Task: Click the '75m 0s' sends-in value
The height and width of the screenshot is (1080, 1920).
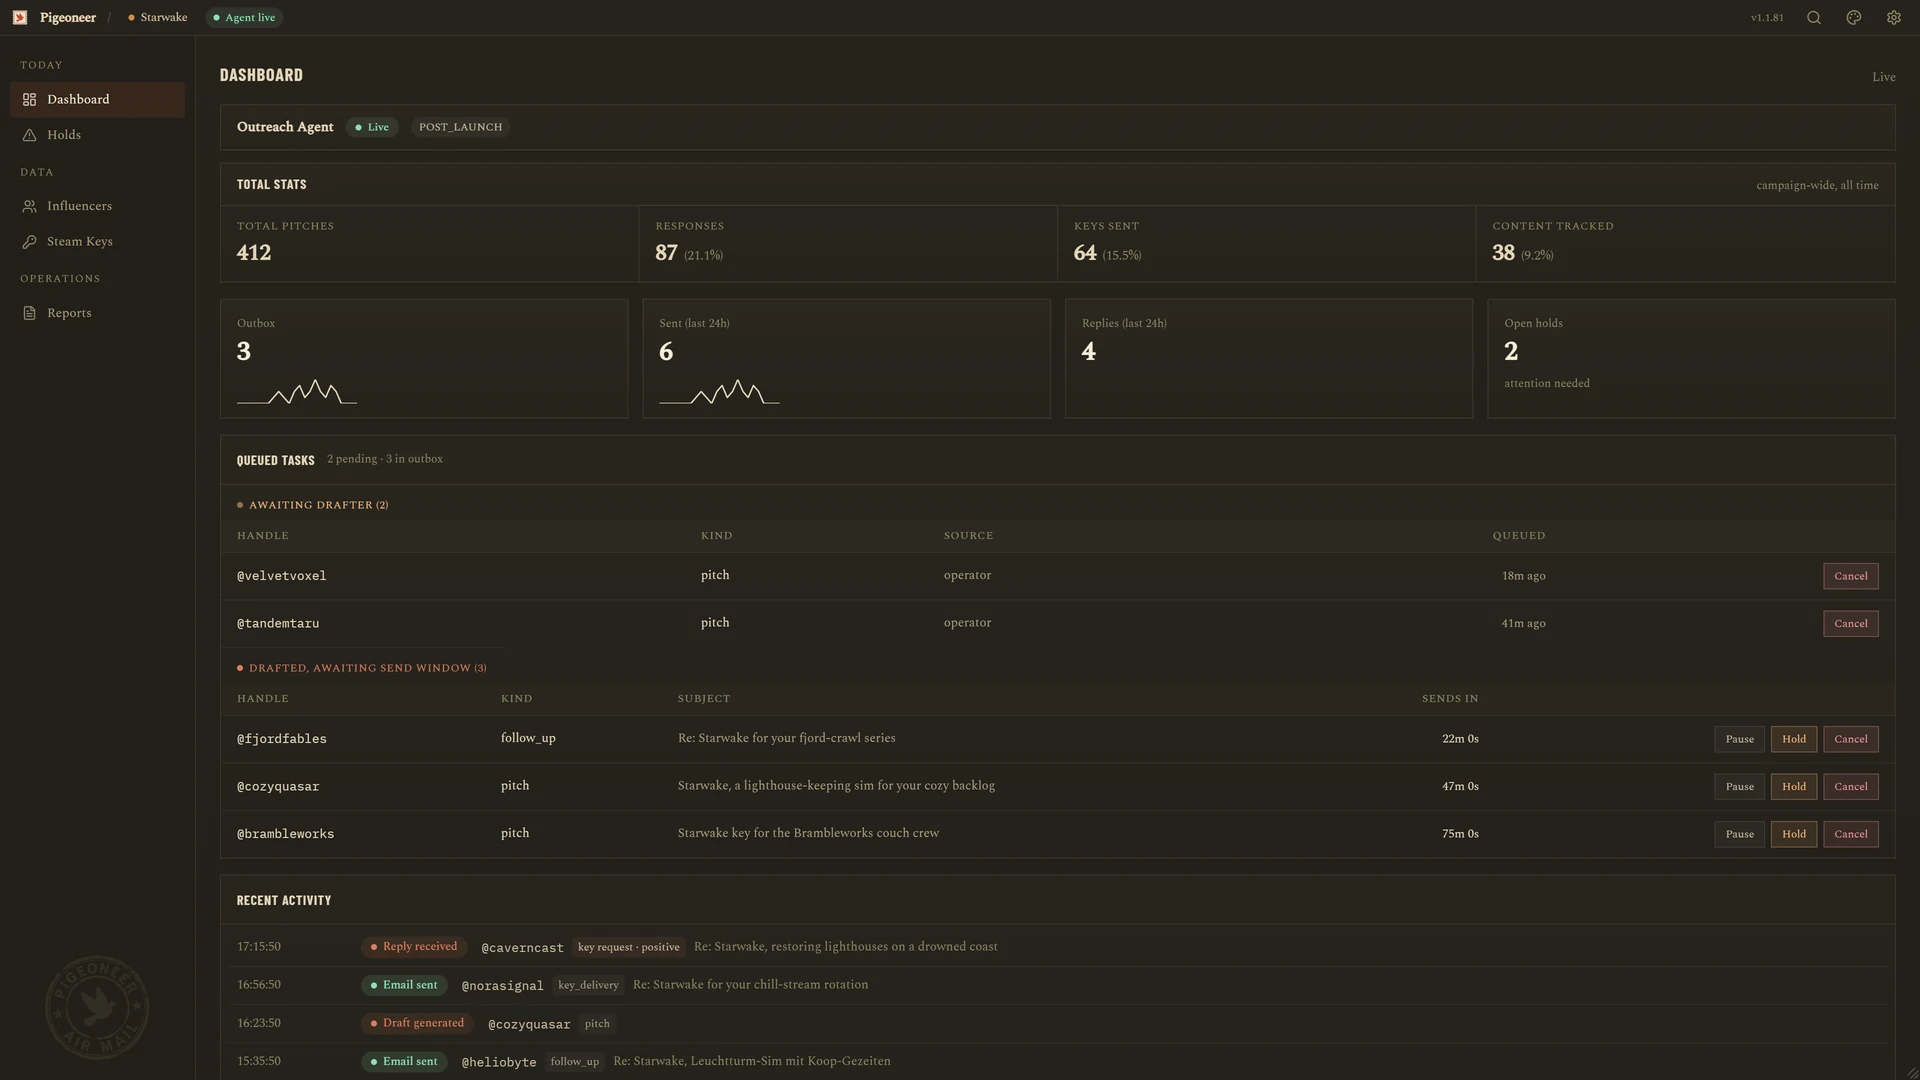Action: coord(1460,834)
